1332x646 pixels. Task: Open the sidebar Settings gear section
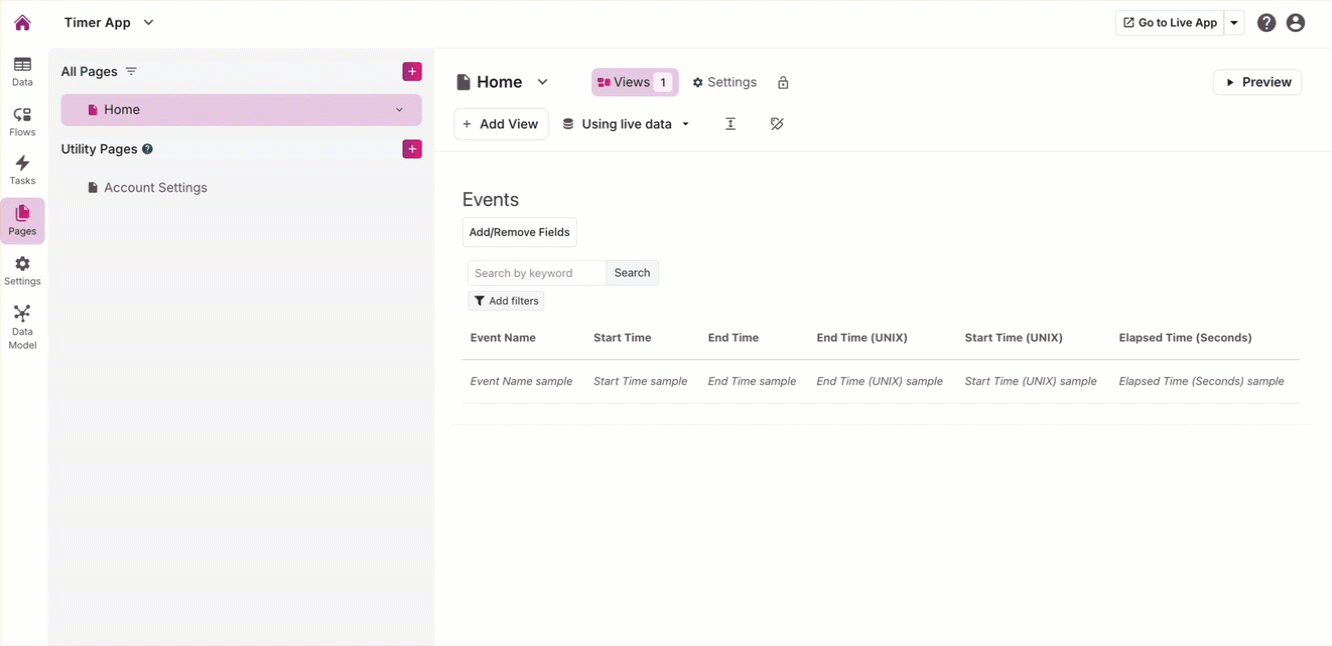pyautogui.click(x=22, y=270)
